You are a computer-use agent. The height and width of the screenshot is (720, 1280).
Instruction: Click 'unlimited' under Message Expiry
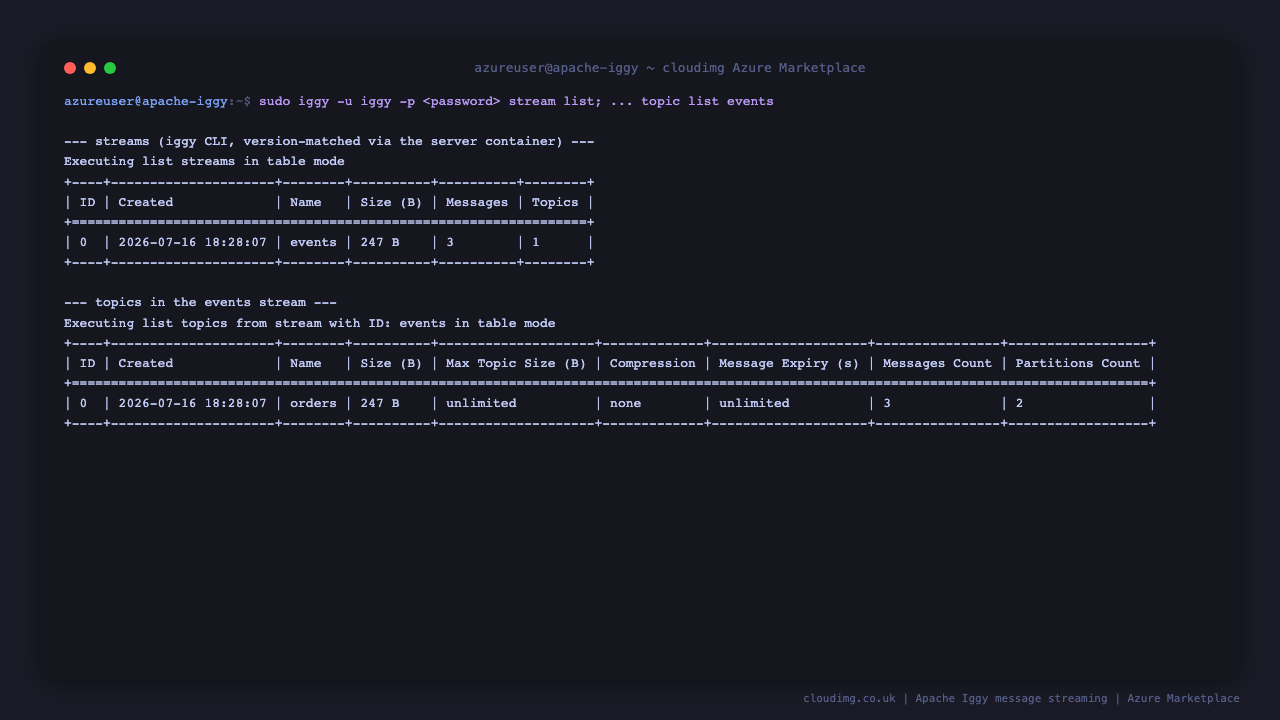pyautogui.click(x=754, y=403)
